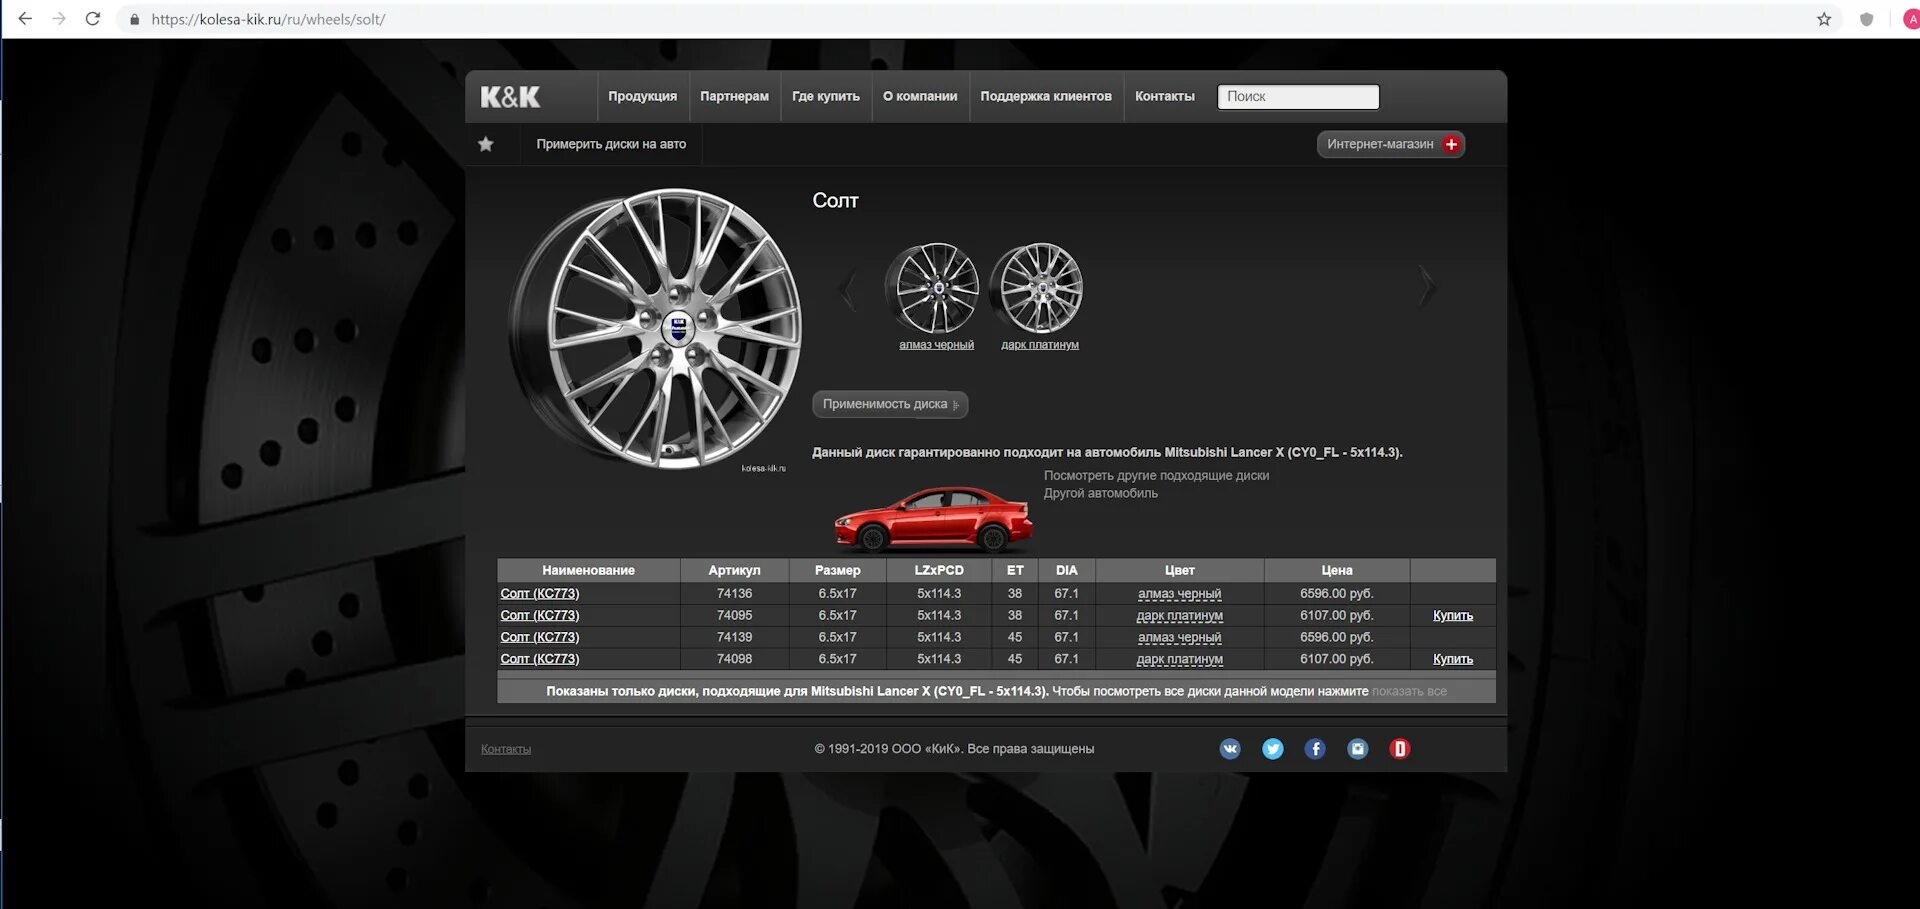Viewport: 1920px width, 909px height.
Task: Open Солт (КС773) row with article 74095
Action: pos(539,616)
